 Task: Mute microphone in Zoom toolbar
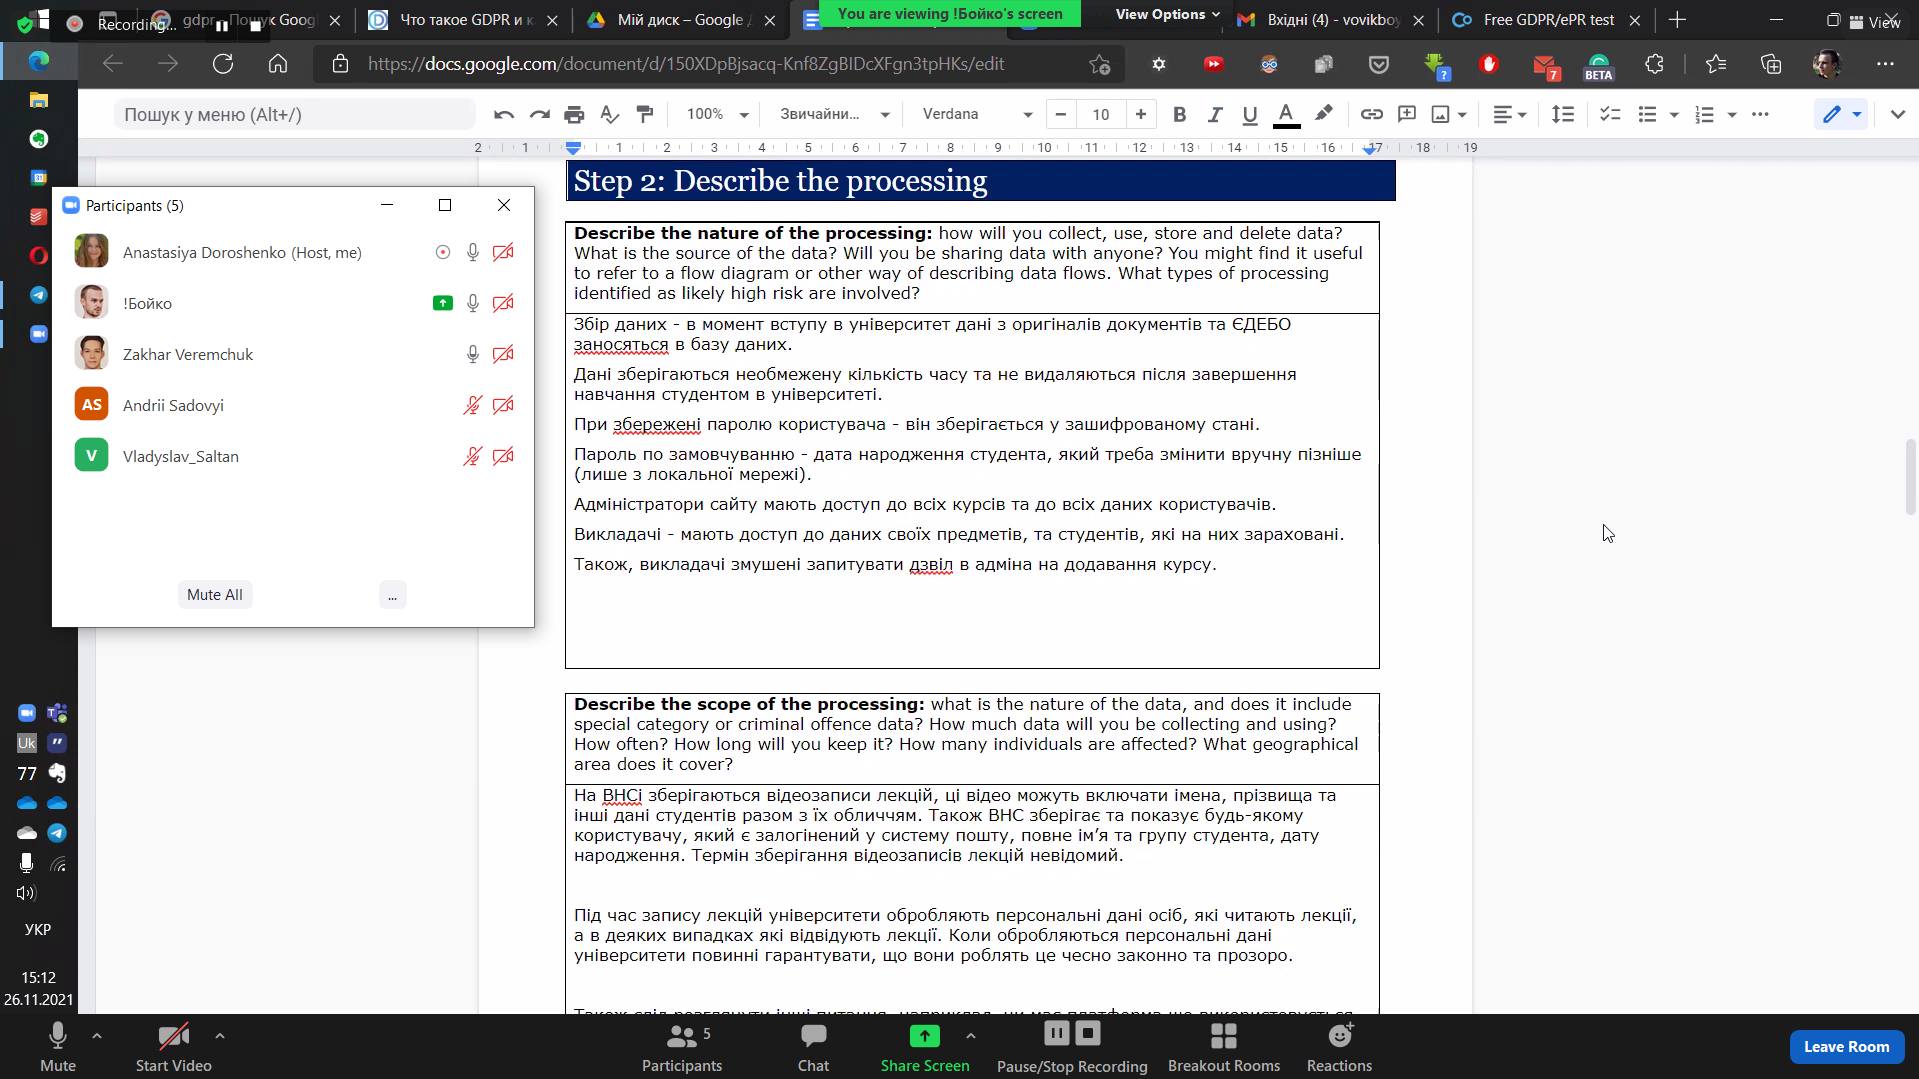point(57,1047)
